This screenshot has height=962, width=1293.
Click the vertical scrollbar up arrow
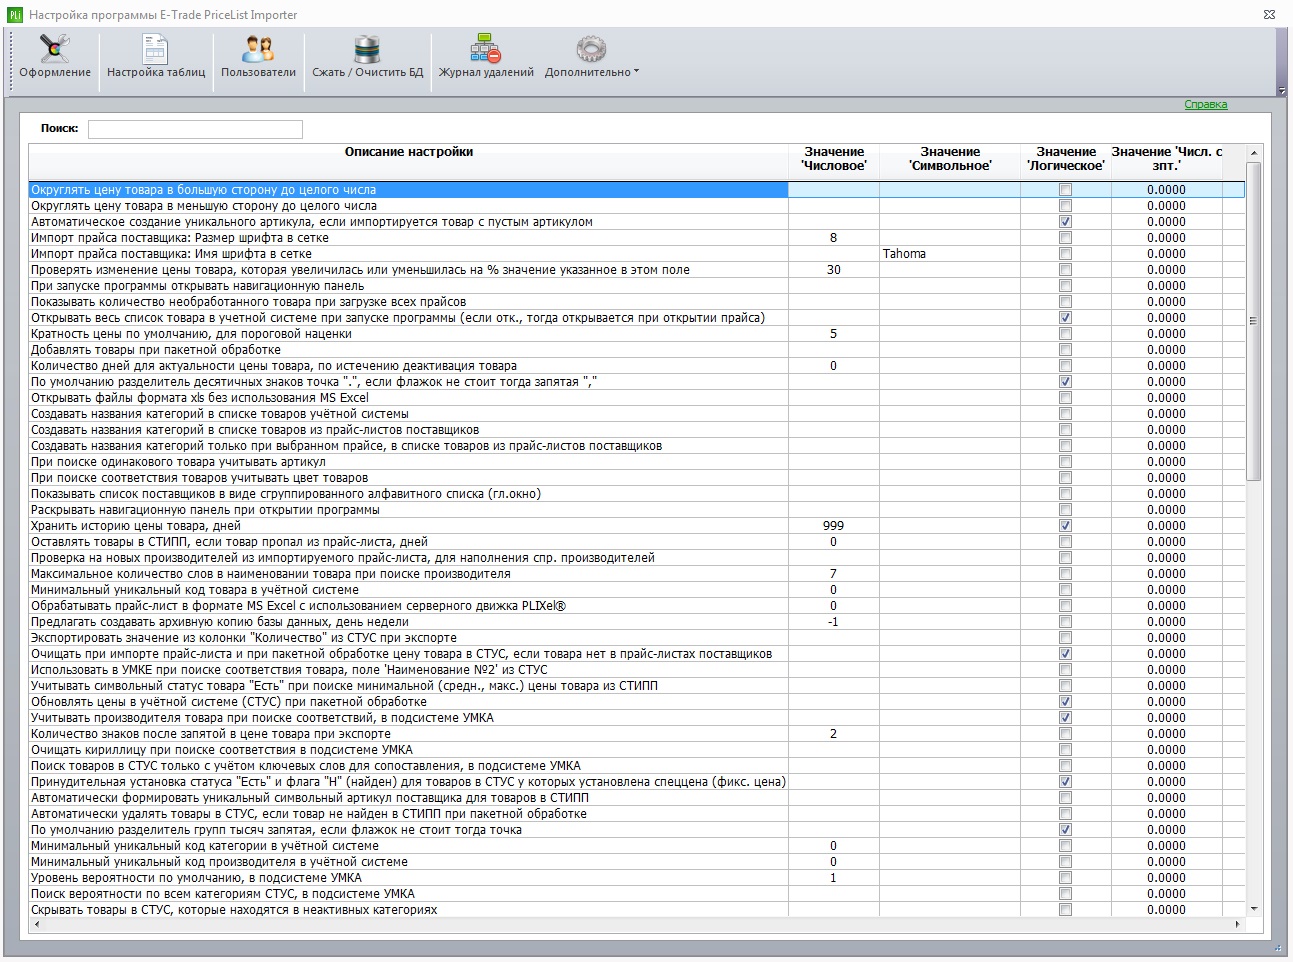(x=1254, y=153)
